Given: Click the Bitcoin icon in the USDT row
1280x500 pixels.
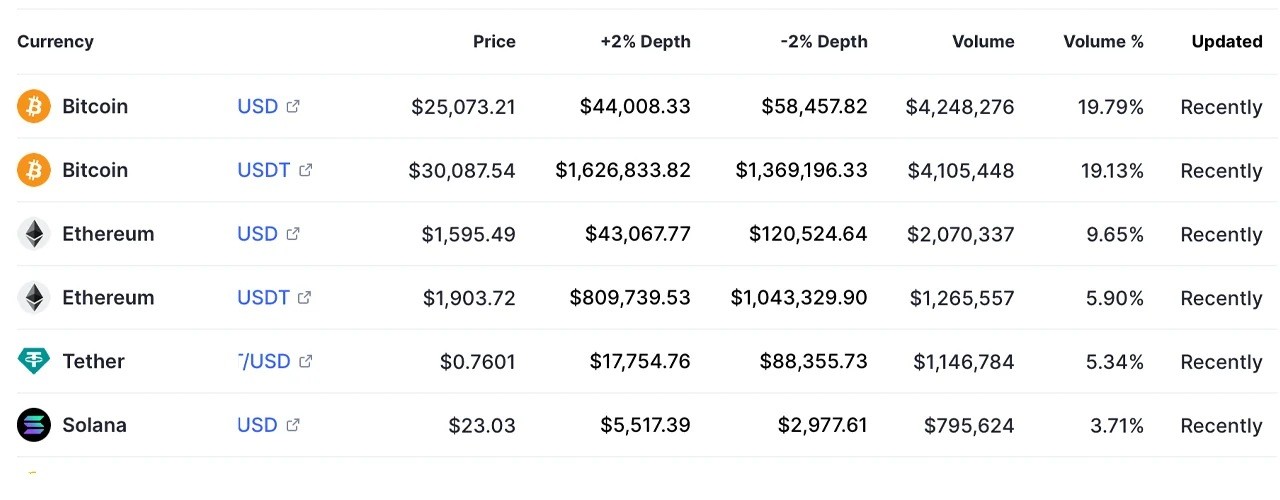Looking at the screenshot, I should [x=34, y=170].
